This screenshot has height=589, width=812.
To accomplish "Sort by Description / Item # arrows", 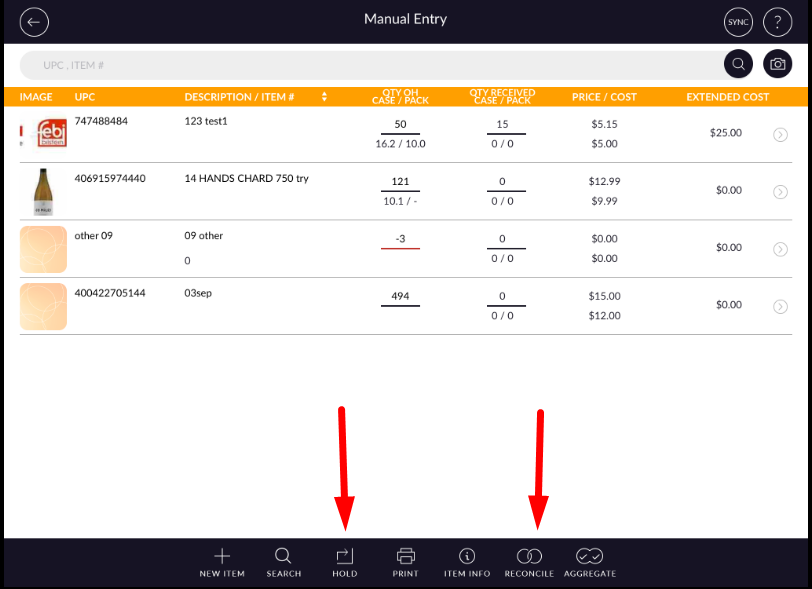I will (324, 97).
